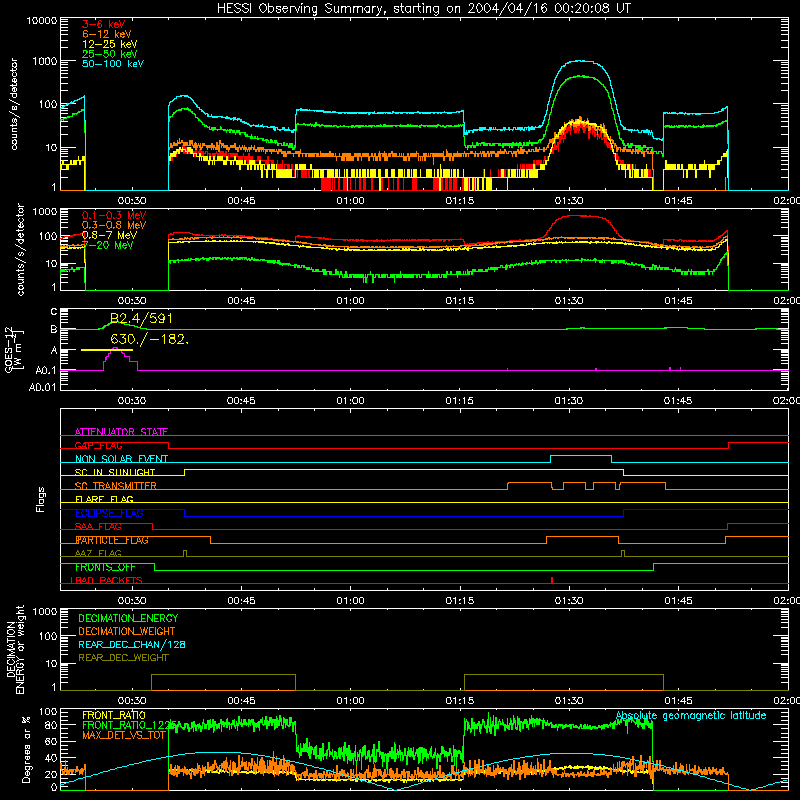
Task: Click the DECIMATION ENERGY or weight axis title
Action: coord(15,649)
